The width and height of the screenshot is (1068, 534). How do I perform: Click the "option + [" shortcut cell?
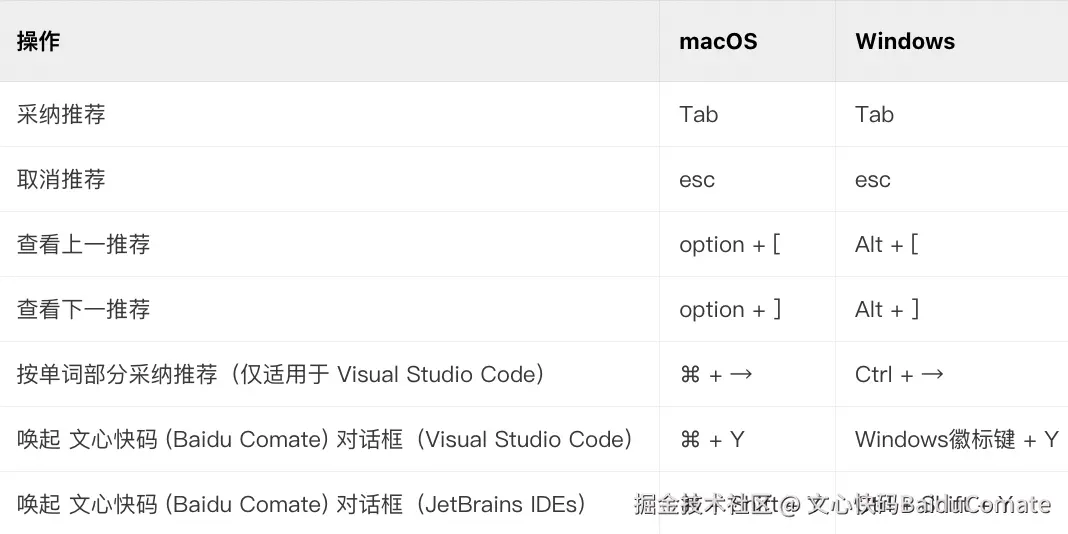729,245
